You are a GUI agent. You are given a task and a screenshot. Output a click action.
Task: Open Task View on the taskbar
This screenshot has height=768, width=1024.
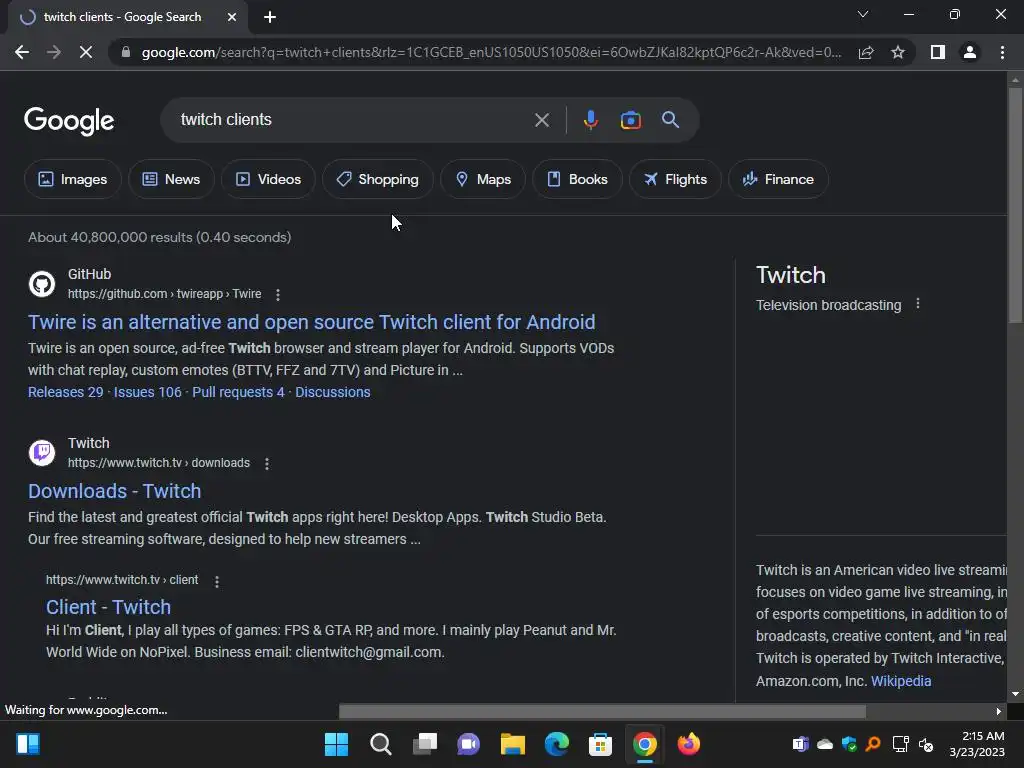(425, 744)
